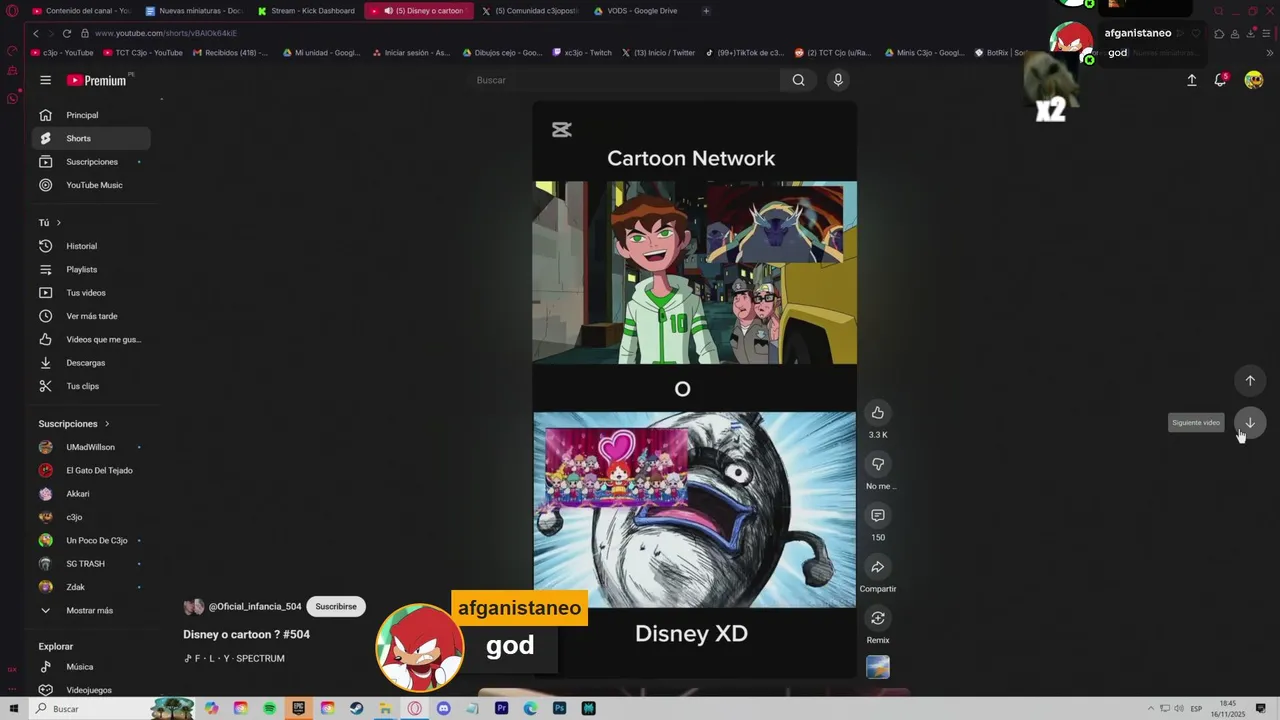Select Shorts in the sidebar
Screen dimensions: 1280x720
coord(91,138)
